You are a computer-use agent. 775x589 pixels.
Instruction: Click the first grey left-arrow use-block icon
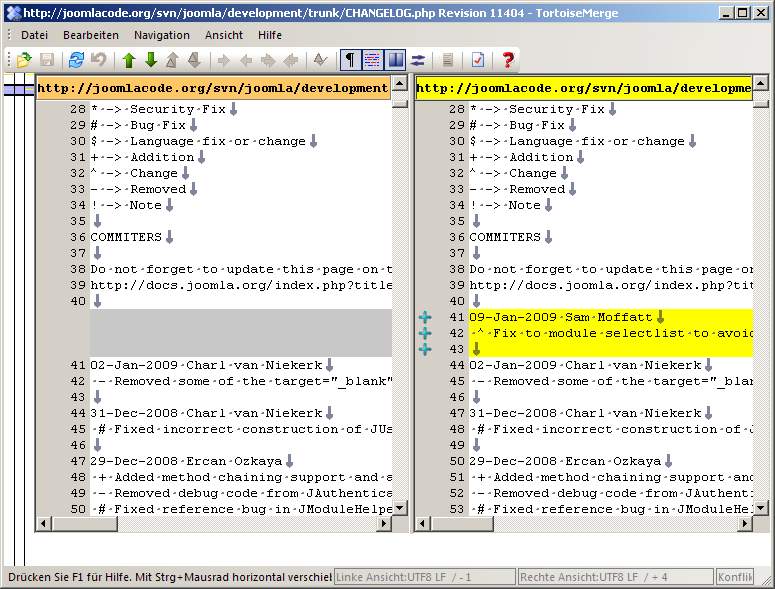[246, 60]
